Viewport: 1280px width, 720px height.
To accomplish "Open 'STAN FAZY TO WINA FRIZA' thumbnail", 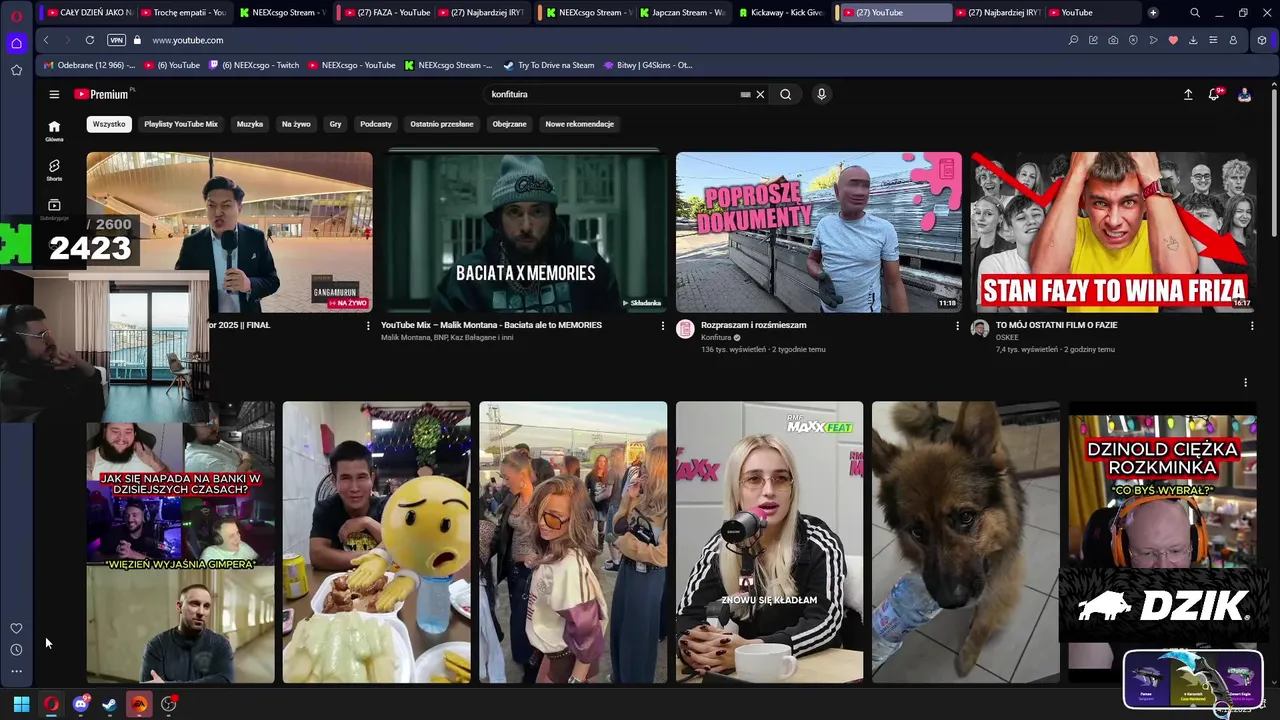I will [1113, 232].
